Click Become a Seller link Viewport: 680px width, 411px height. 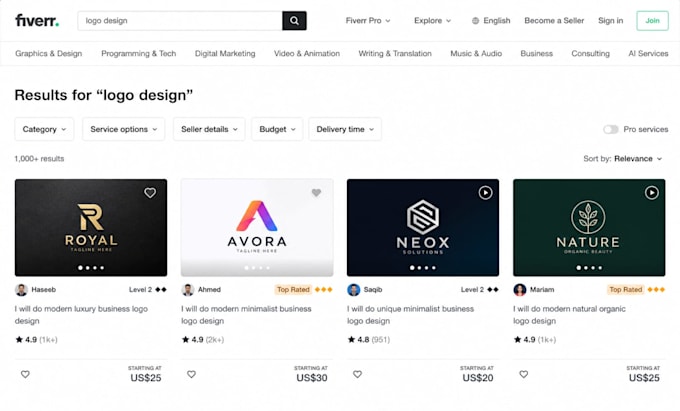click(554, 21)
